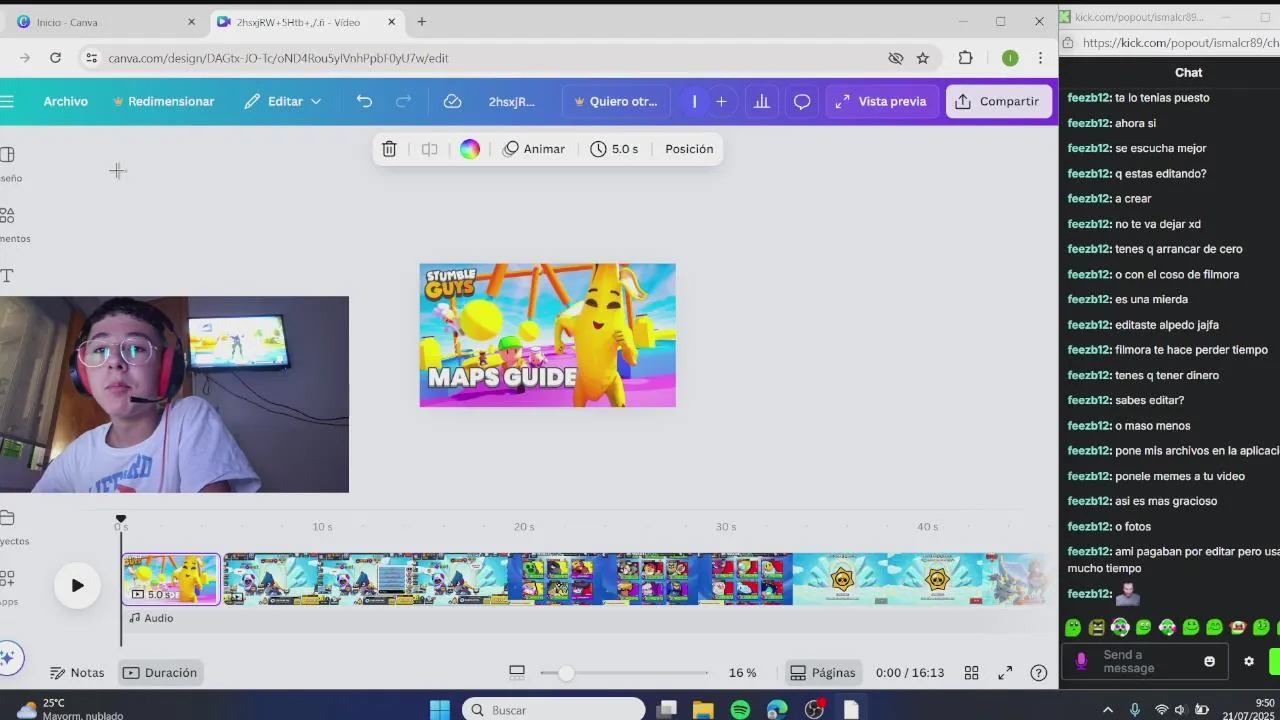Image resolution: width=1280 pixels, height=720 pixels.
Task: Play the video timeline
Action: [x=77, y=586]
